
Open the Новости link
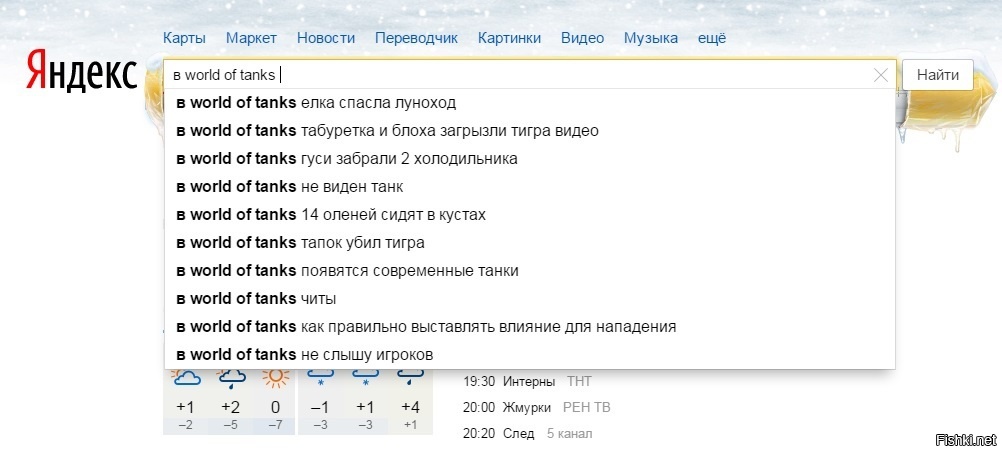[326, 38]
